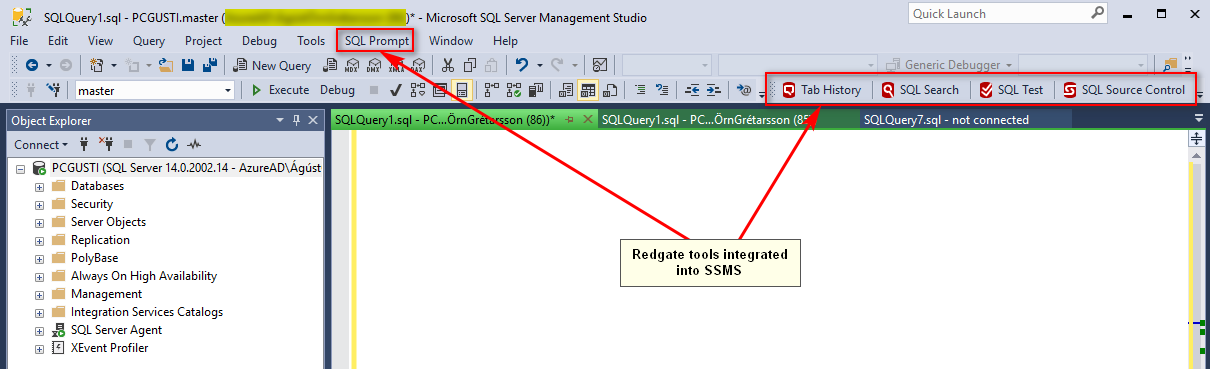
Task: Cut selection using the scissors icon
Action: point(448,65)
